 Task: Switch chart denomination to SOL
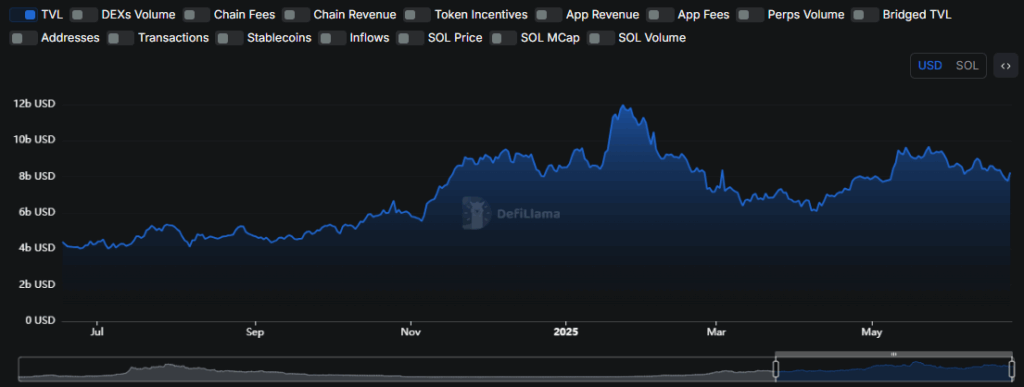point(967,66)
